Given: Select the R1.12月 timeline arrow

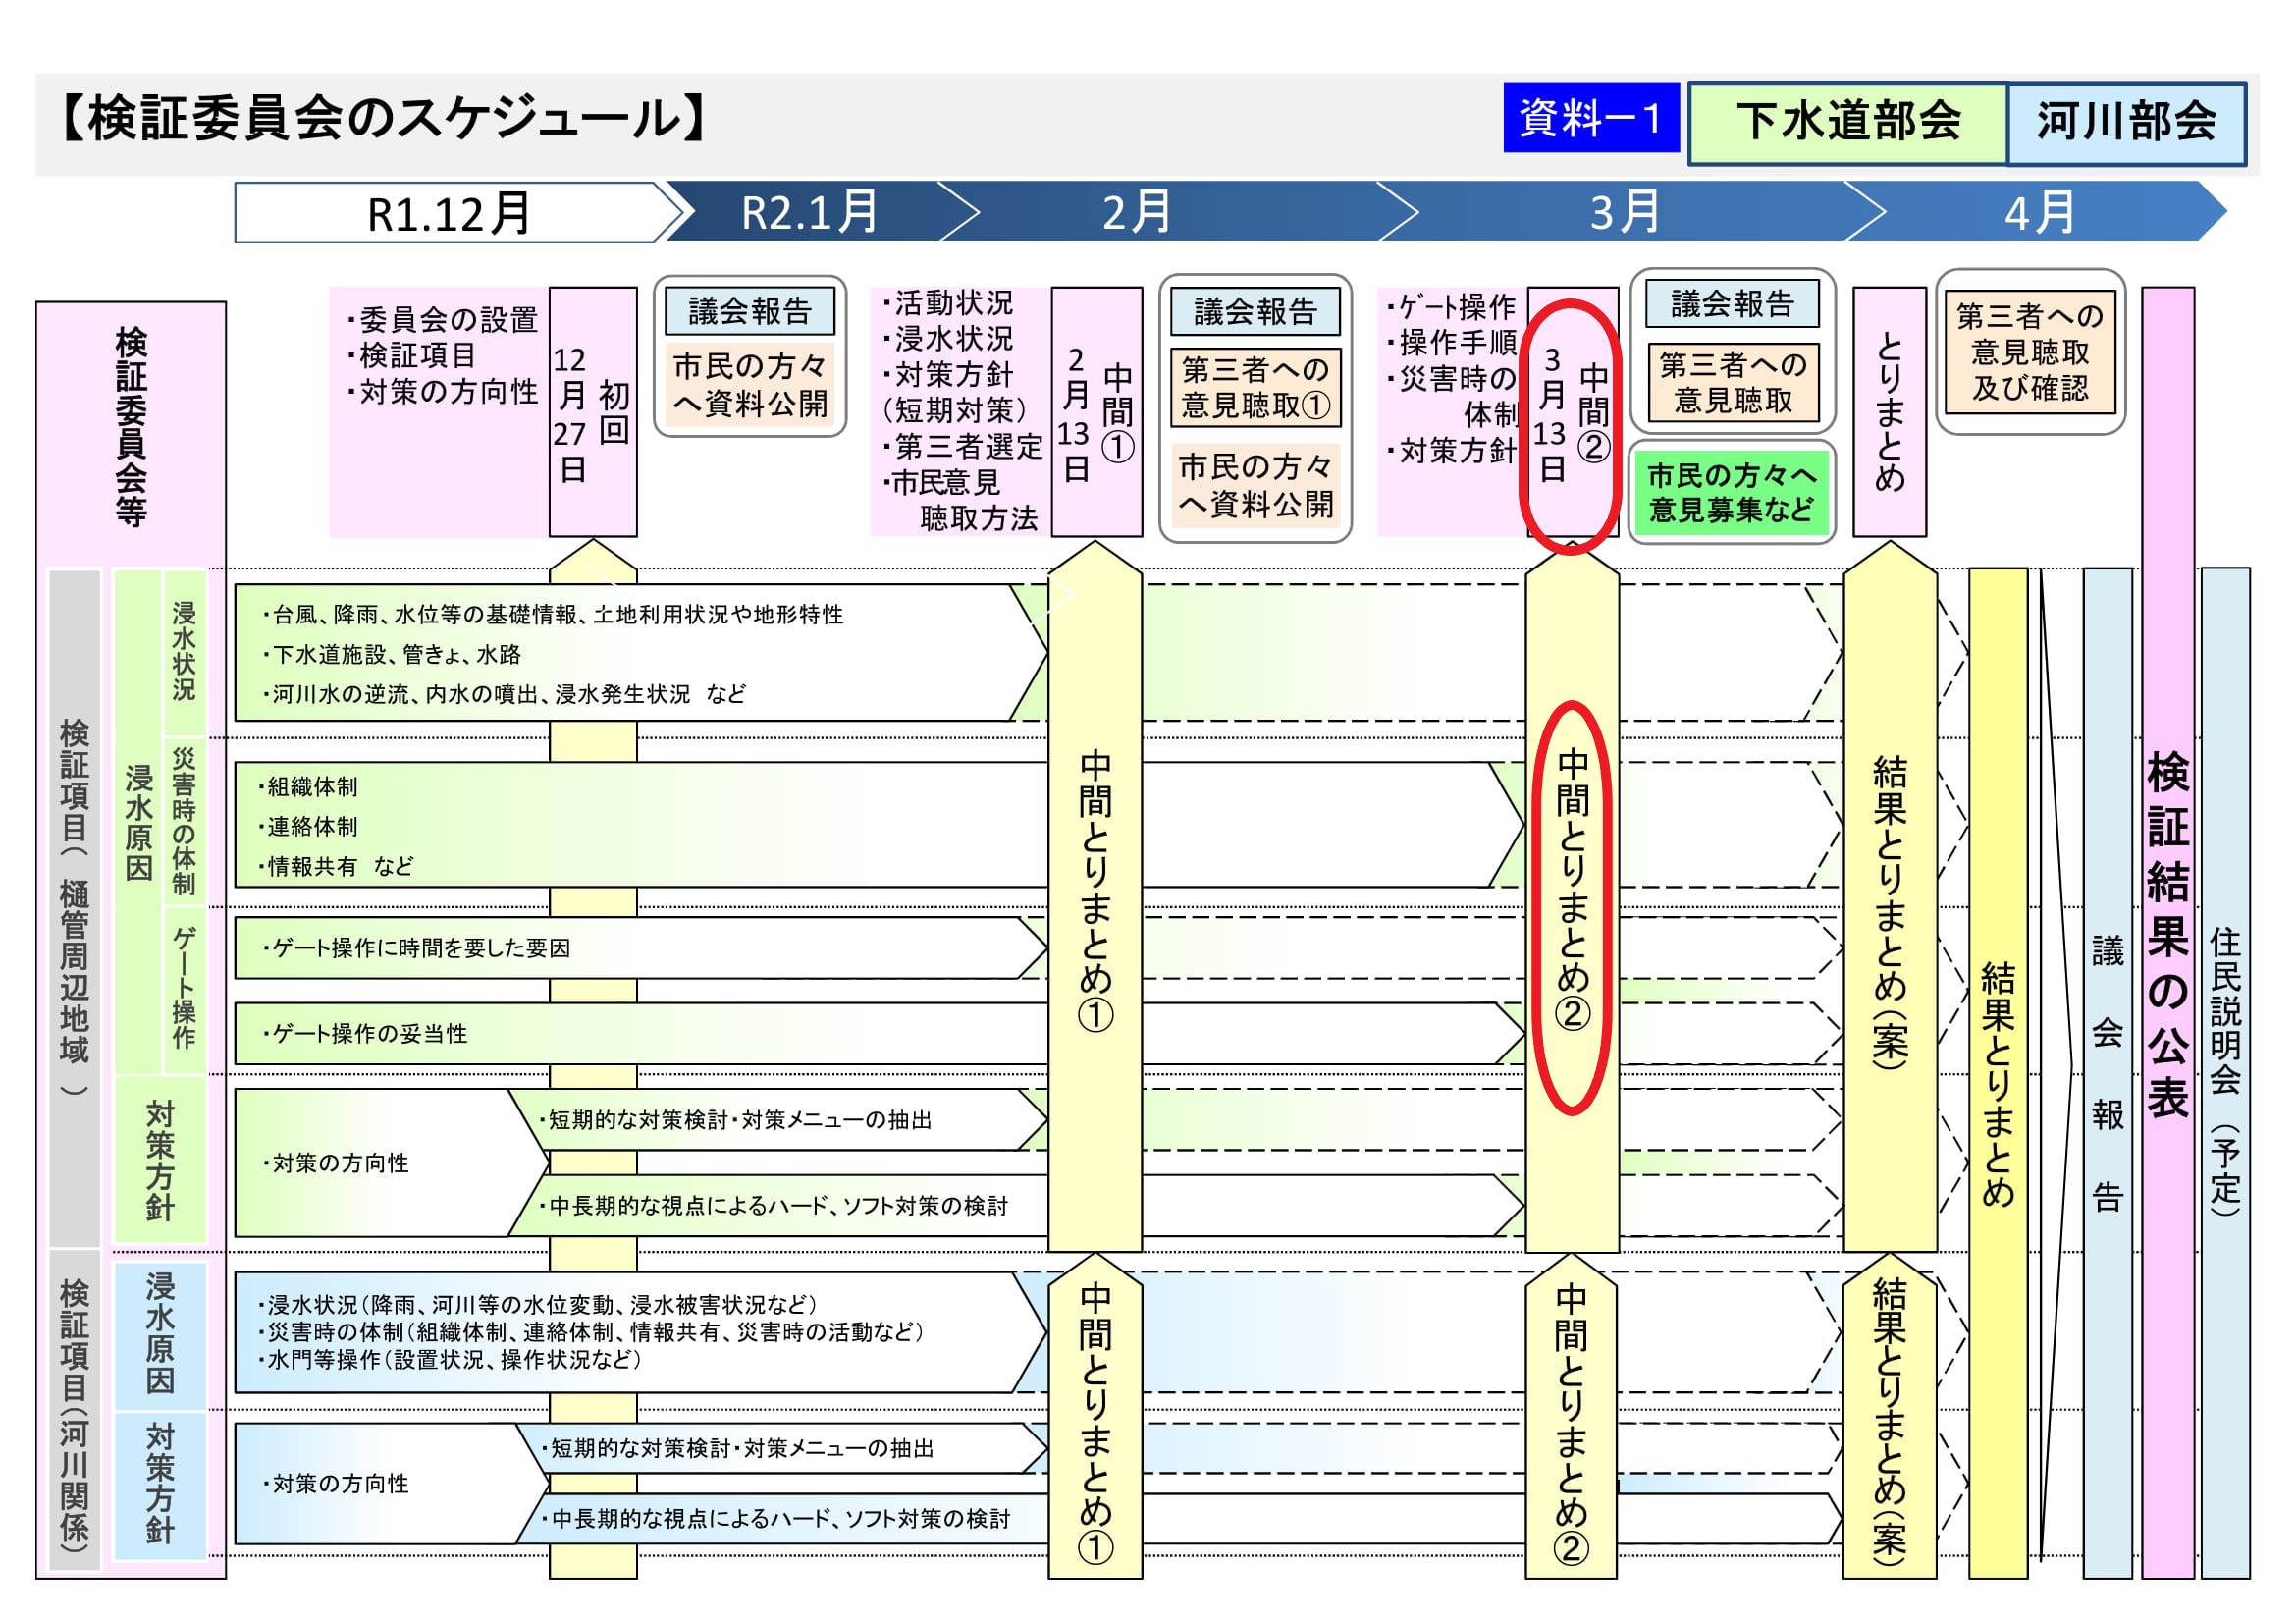Looking at the screenshot, I should tap(460, 212).
